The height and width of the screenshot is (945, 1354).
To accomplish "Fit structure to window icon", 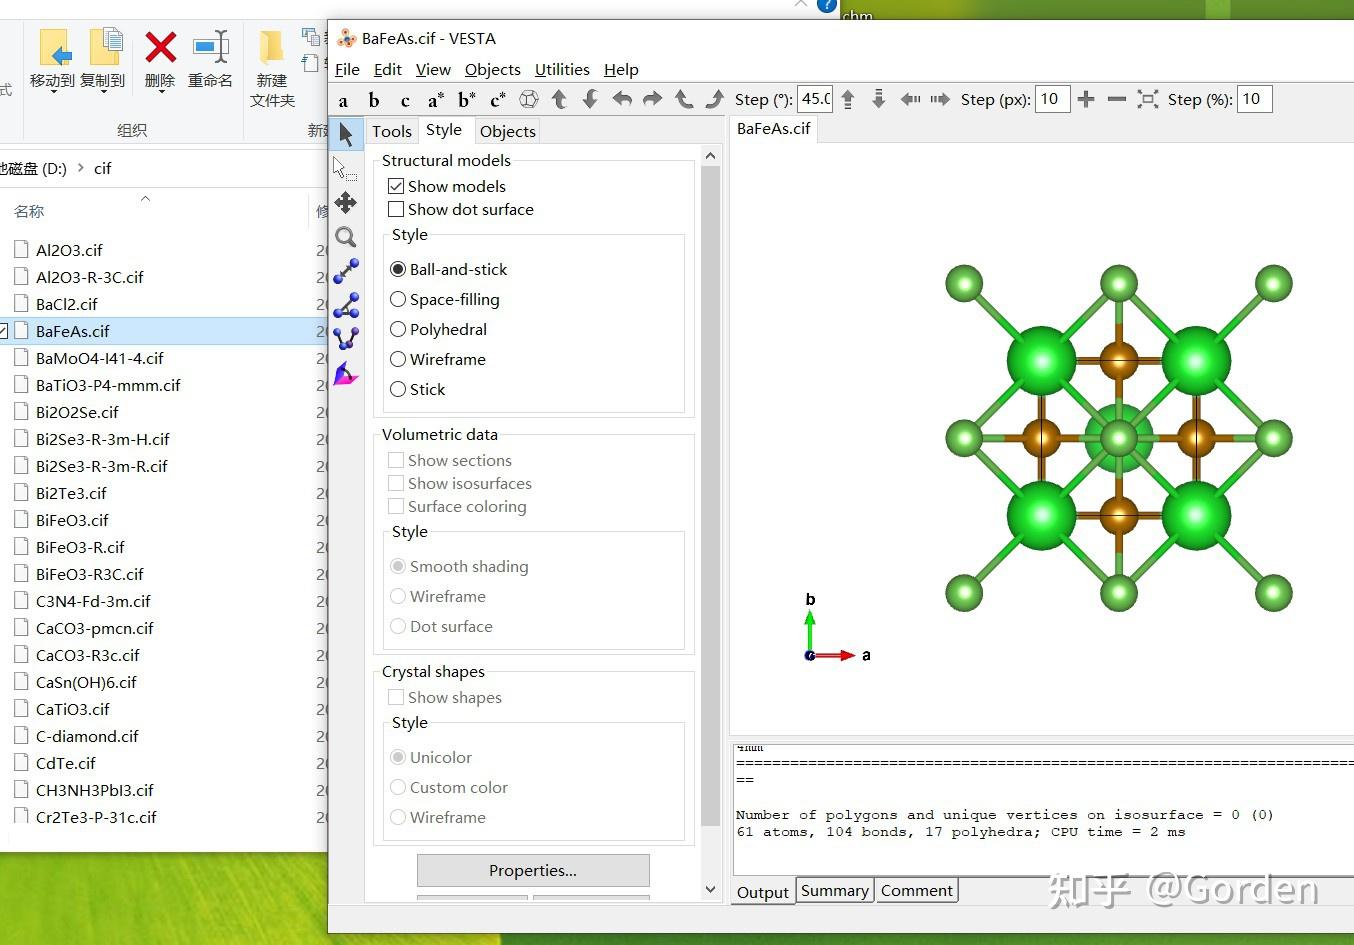I will [x=1148, y=99].
